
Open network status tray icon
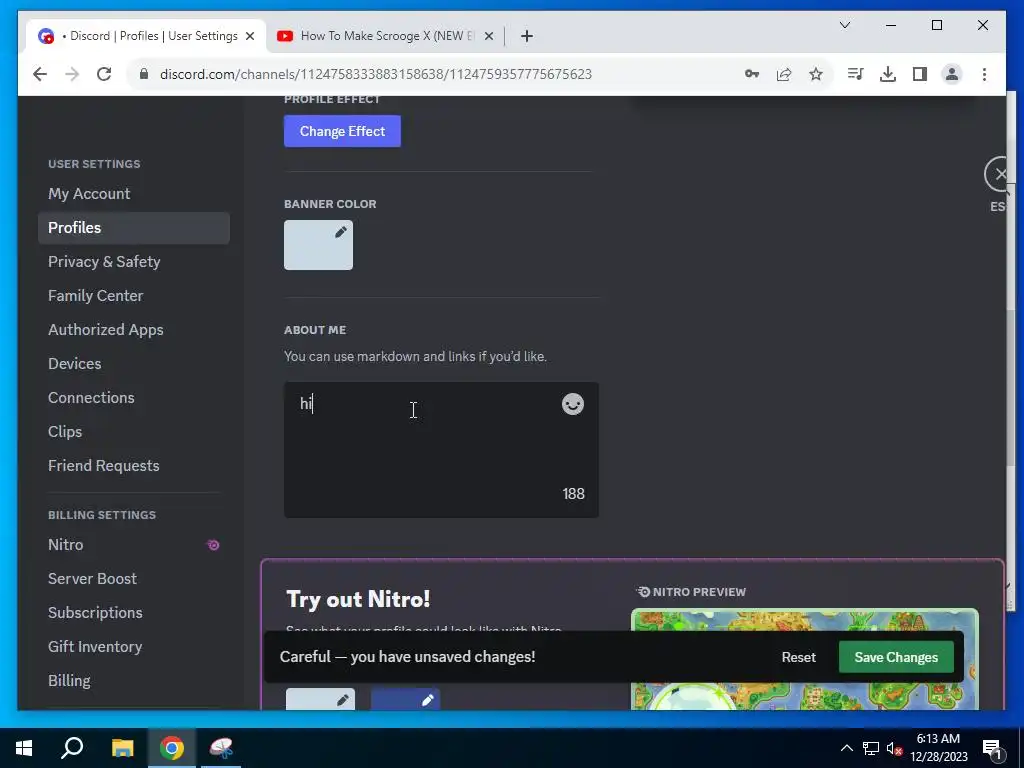(x=871, y=748)
